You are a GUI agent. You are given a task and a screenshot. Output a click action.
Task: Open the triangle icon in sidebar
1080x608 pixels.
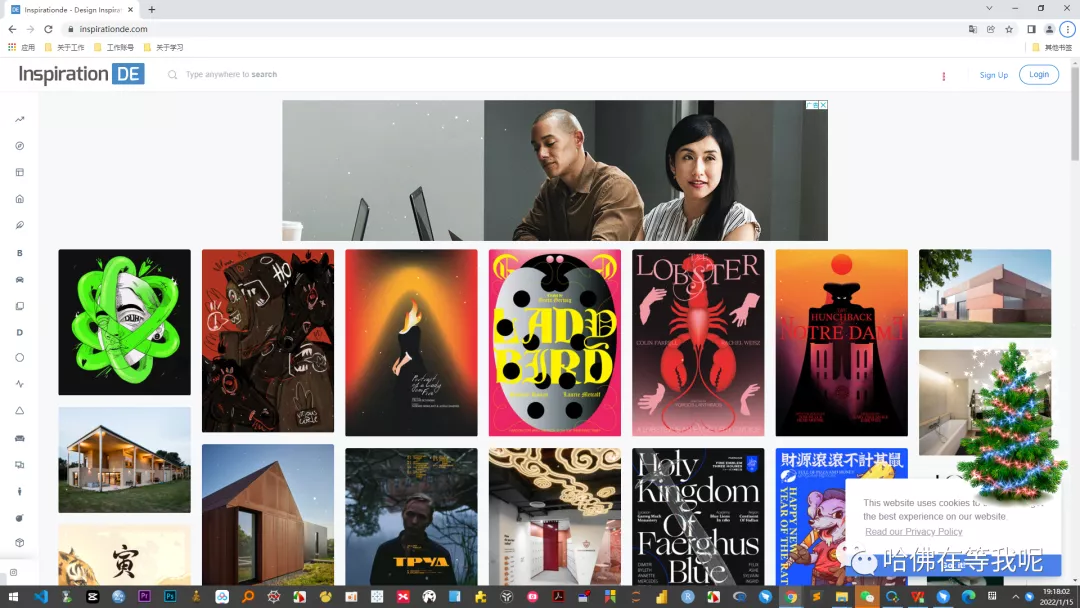tap(20, 410)
